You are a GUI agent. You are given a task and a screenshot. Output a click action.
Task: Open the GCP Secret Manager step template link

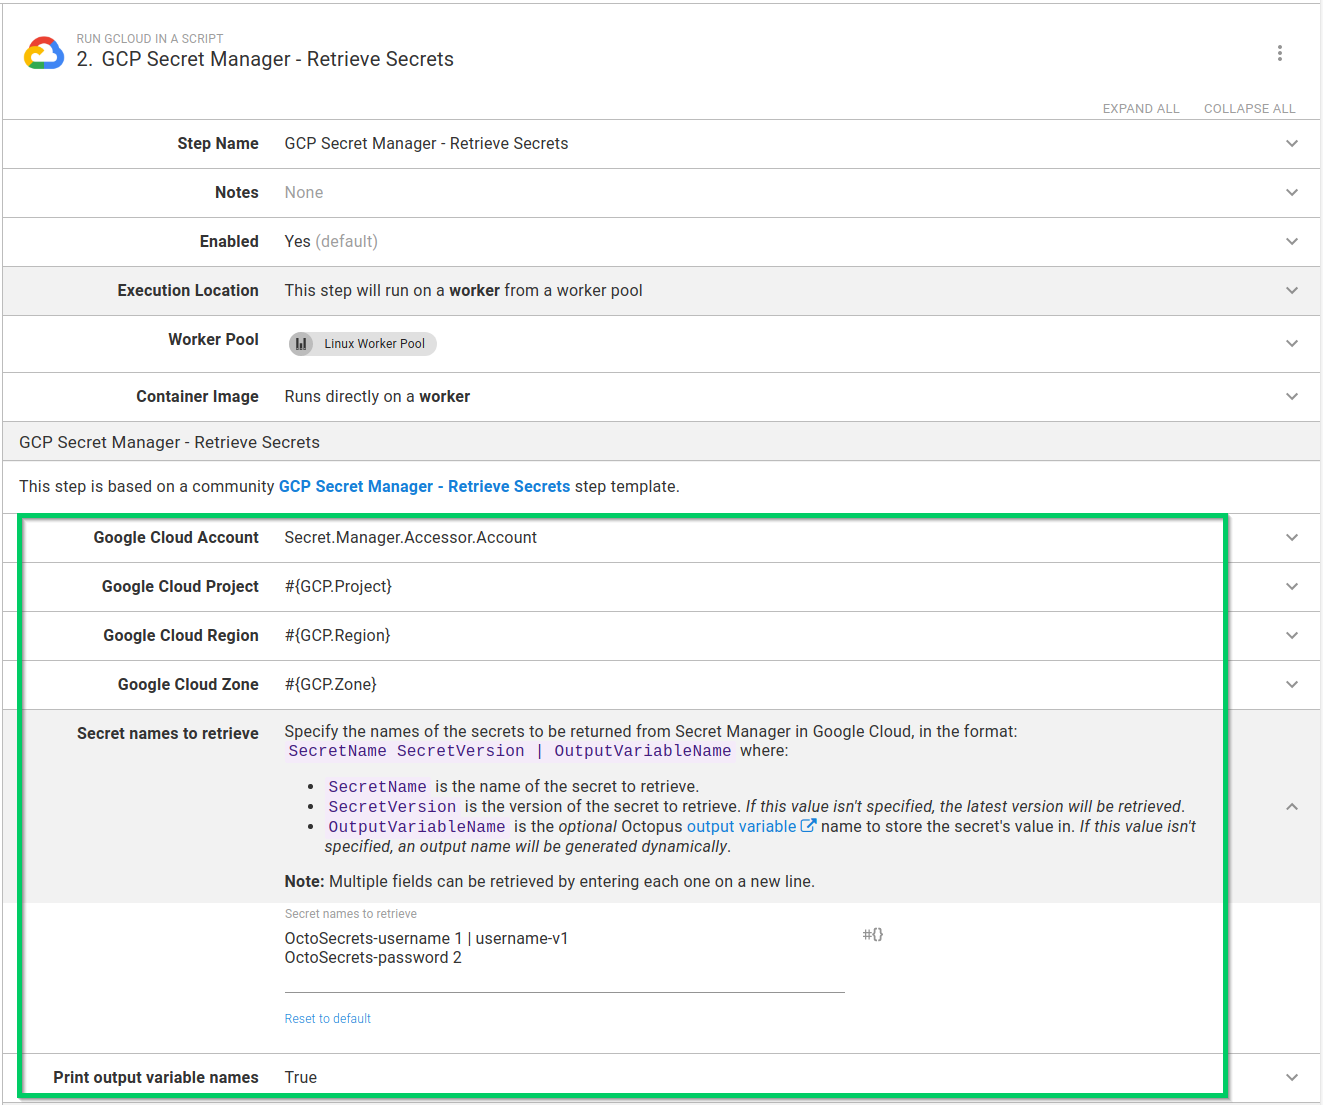(424, 486)
